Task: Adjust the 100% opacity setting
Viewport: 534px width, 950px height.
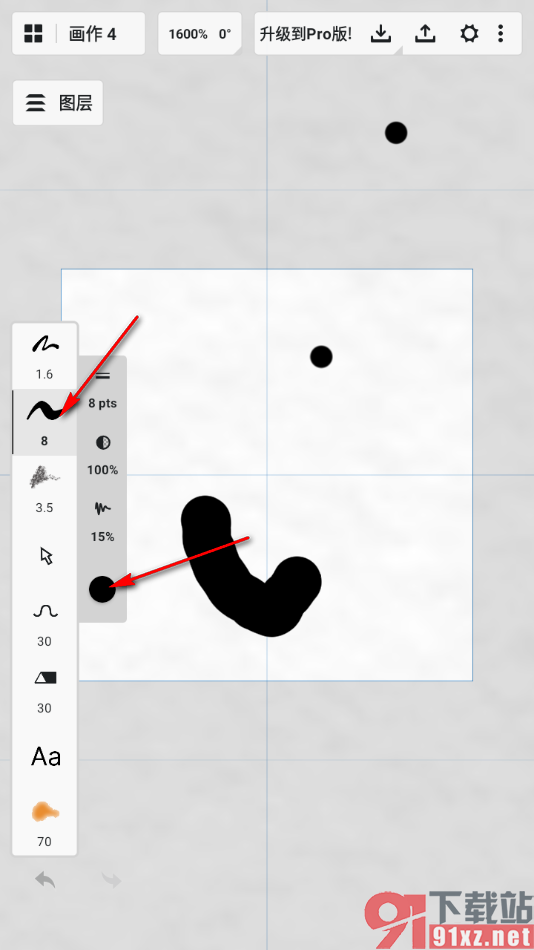Action: 102,456
